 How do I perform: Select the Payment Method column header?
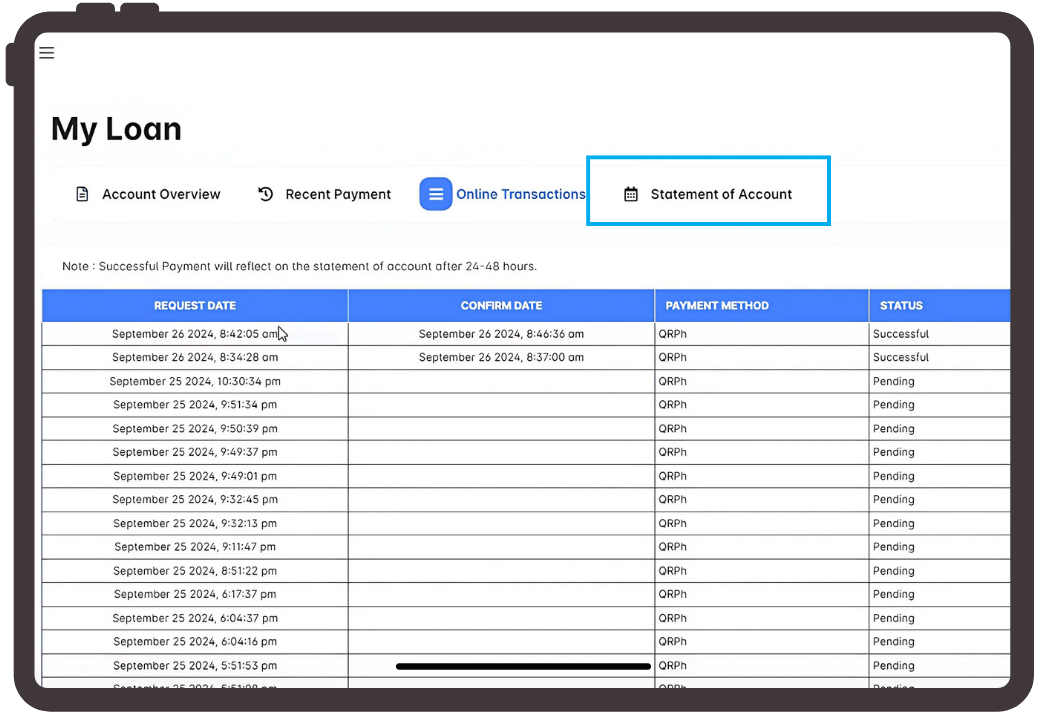[x=717, y=305]
